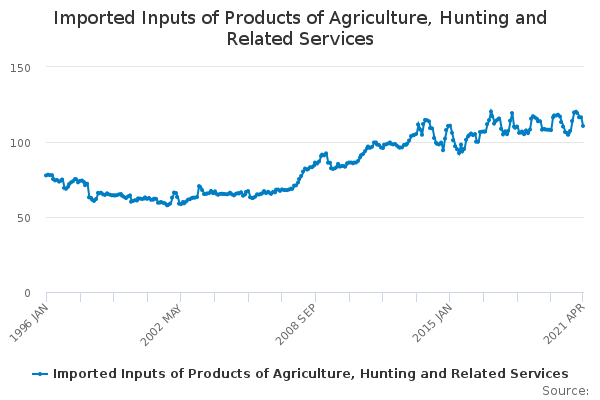Click the chart title text
Viewport: 600px width, 400px height.
pyautogui.click(x=300, y=28)
